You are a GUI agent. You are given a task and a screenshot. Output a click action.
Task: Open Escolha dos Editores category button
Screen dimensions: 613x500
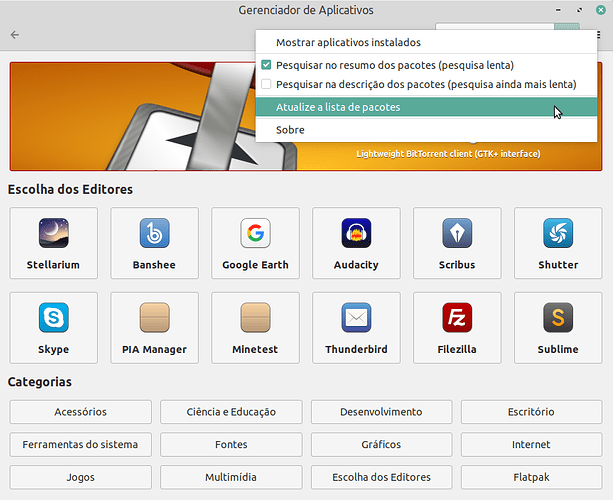382,477
